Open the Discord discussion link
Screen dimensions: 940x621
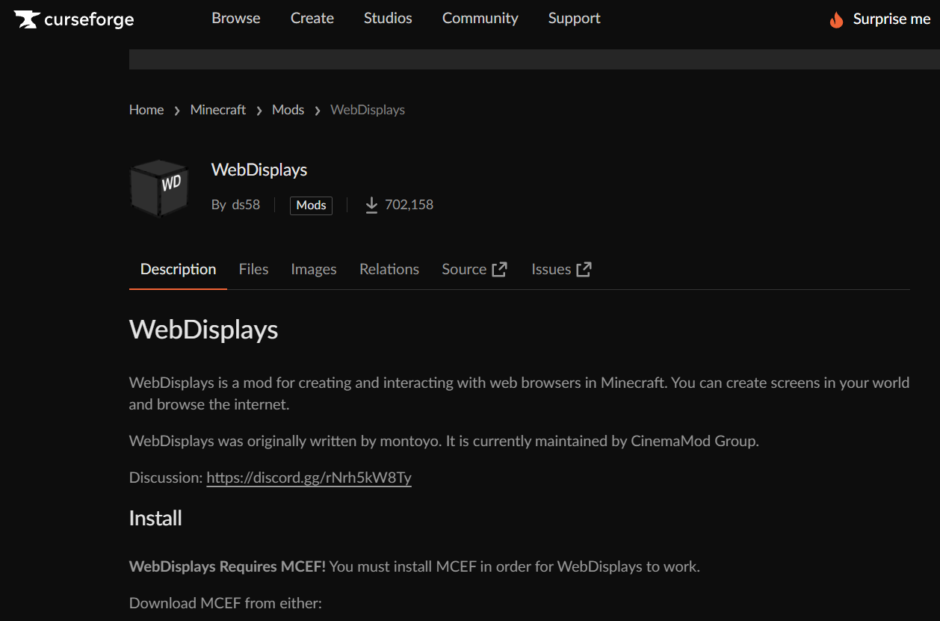pyautogui.click(x=308, y=477)
